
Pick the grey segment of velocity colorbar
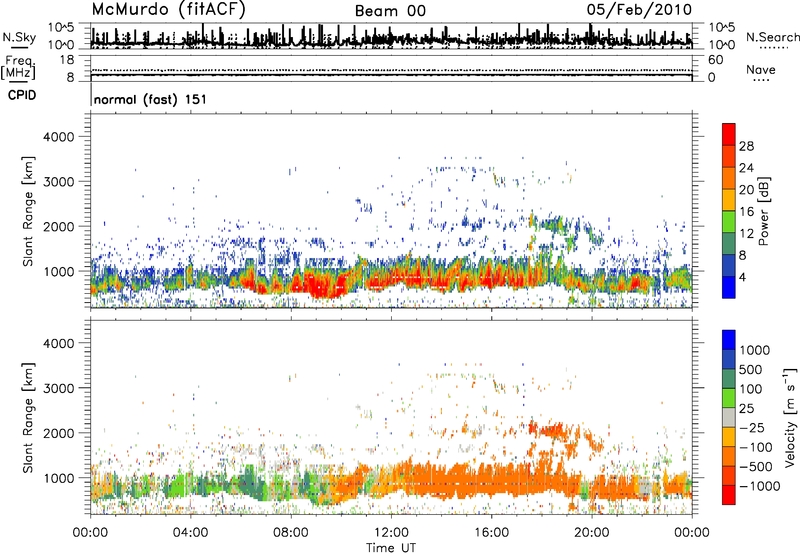point(729,417)
